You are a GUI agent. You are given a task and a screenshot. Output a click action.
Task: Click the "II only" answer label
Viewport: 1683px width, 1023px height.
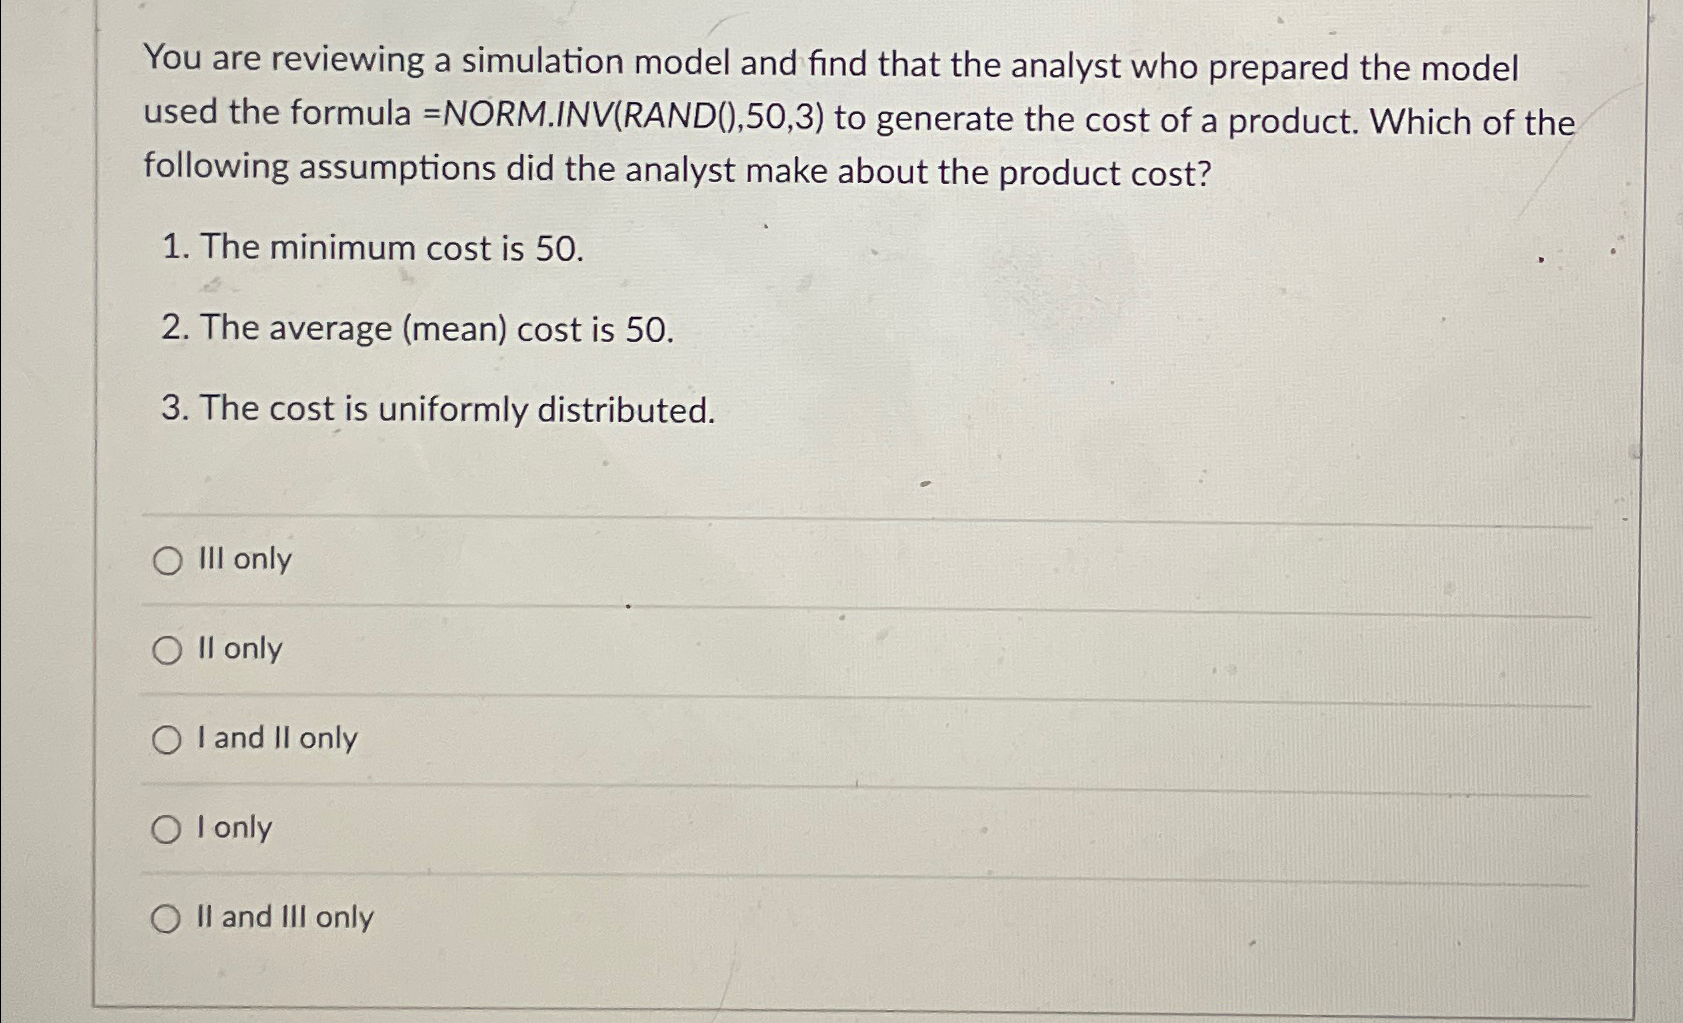(238, 650)
